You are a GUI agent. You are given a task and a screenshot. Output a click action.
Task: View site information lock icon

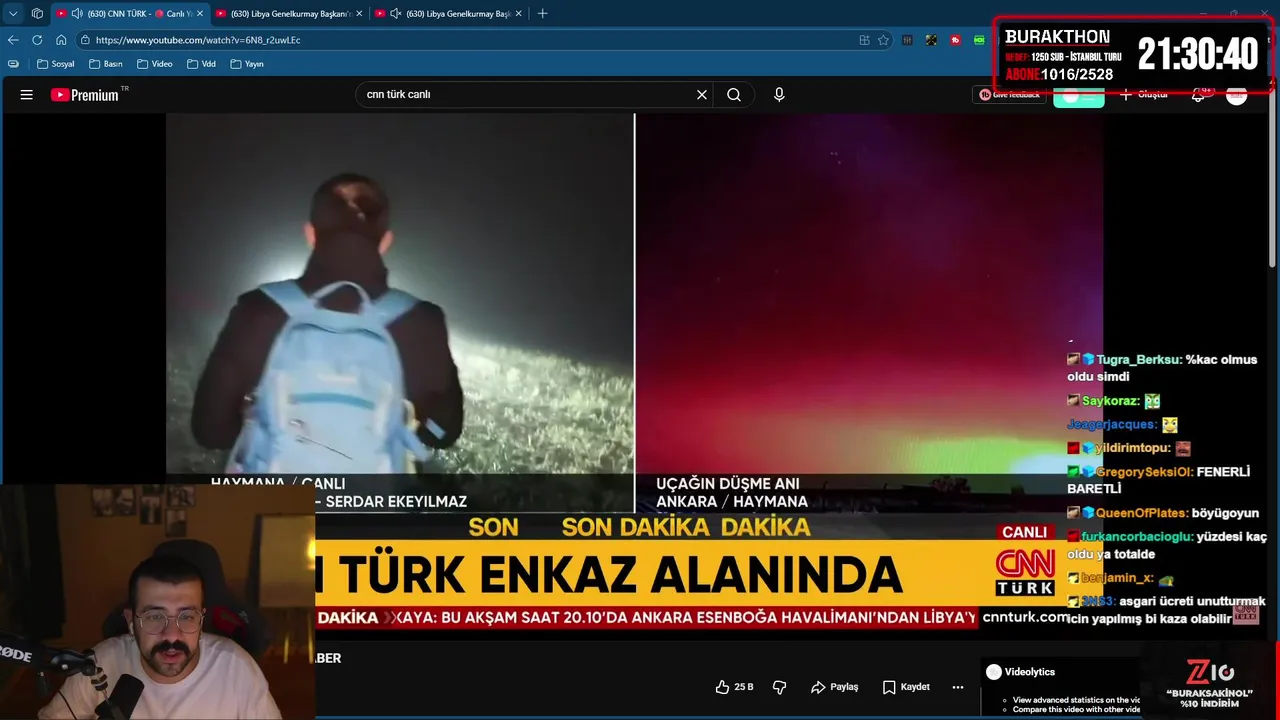pos(86,40)
